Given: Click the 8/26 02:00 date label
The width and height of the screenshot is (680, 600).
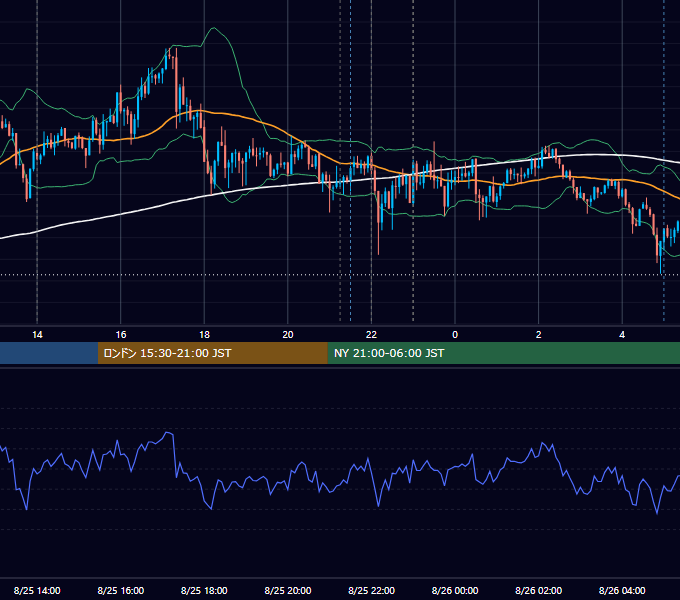Looking at the screenshot, I should click(539, 590).
